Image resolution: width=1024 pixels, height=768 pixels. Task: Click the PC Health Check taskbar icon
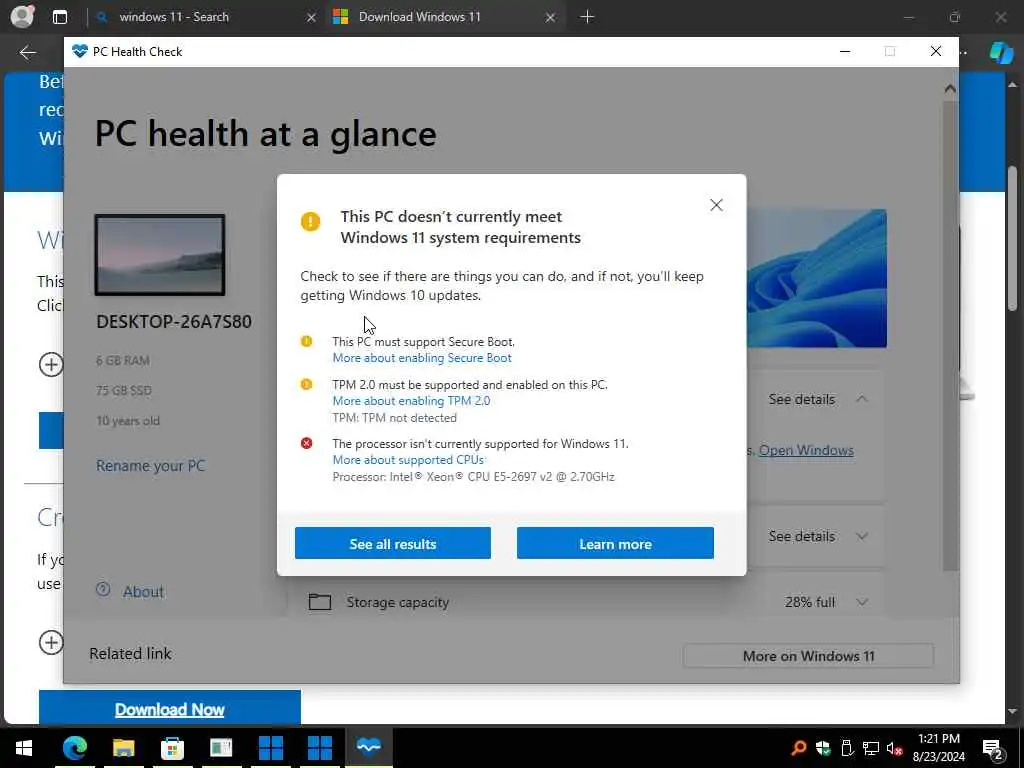pos(368,747)
